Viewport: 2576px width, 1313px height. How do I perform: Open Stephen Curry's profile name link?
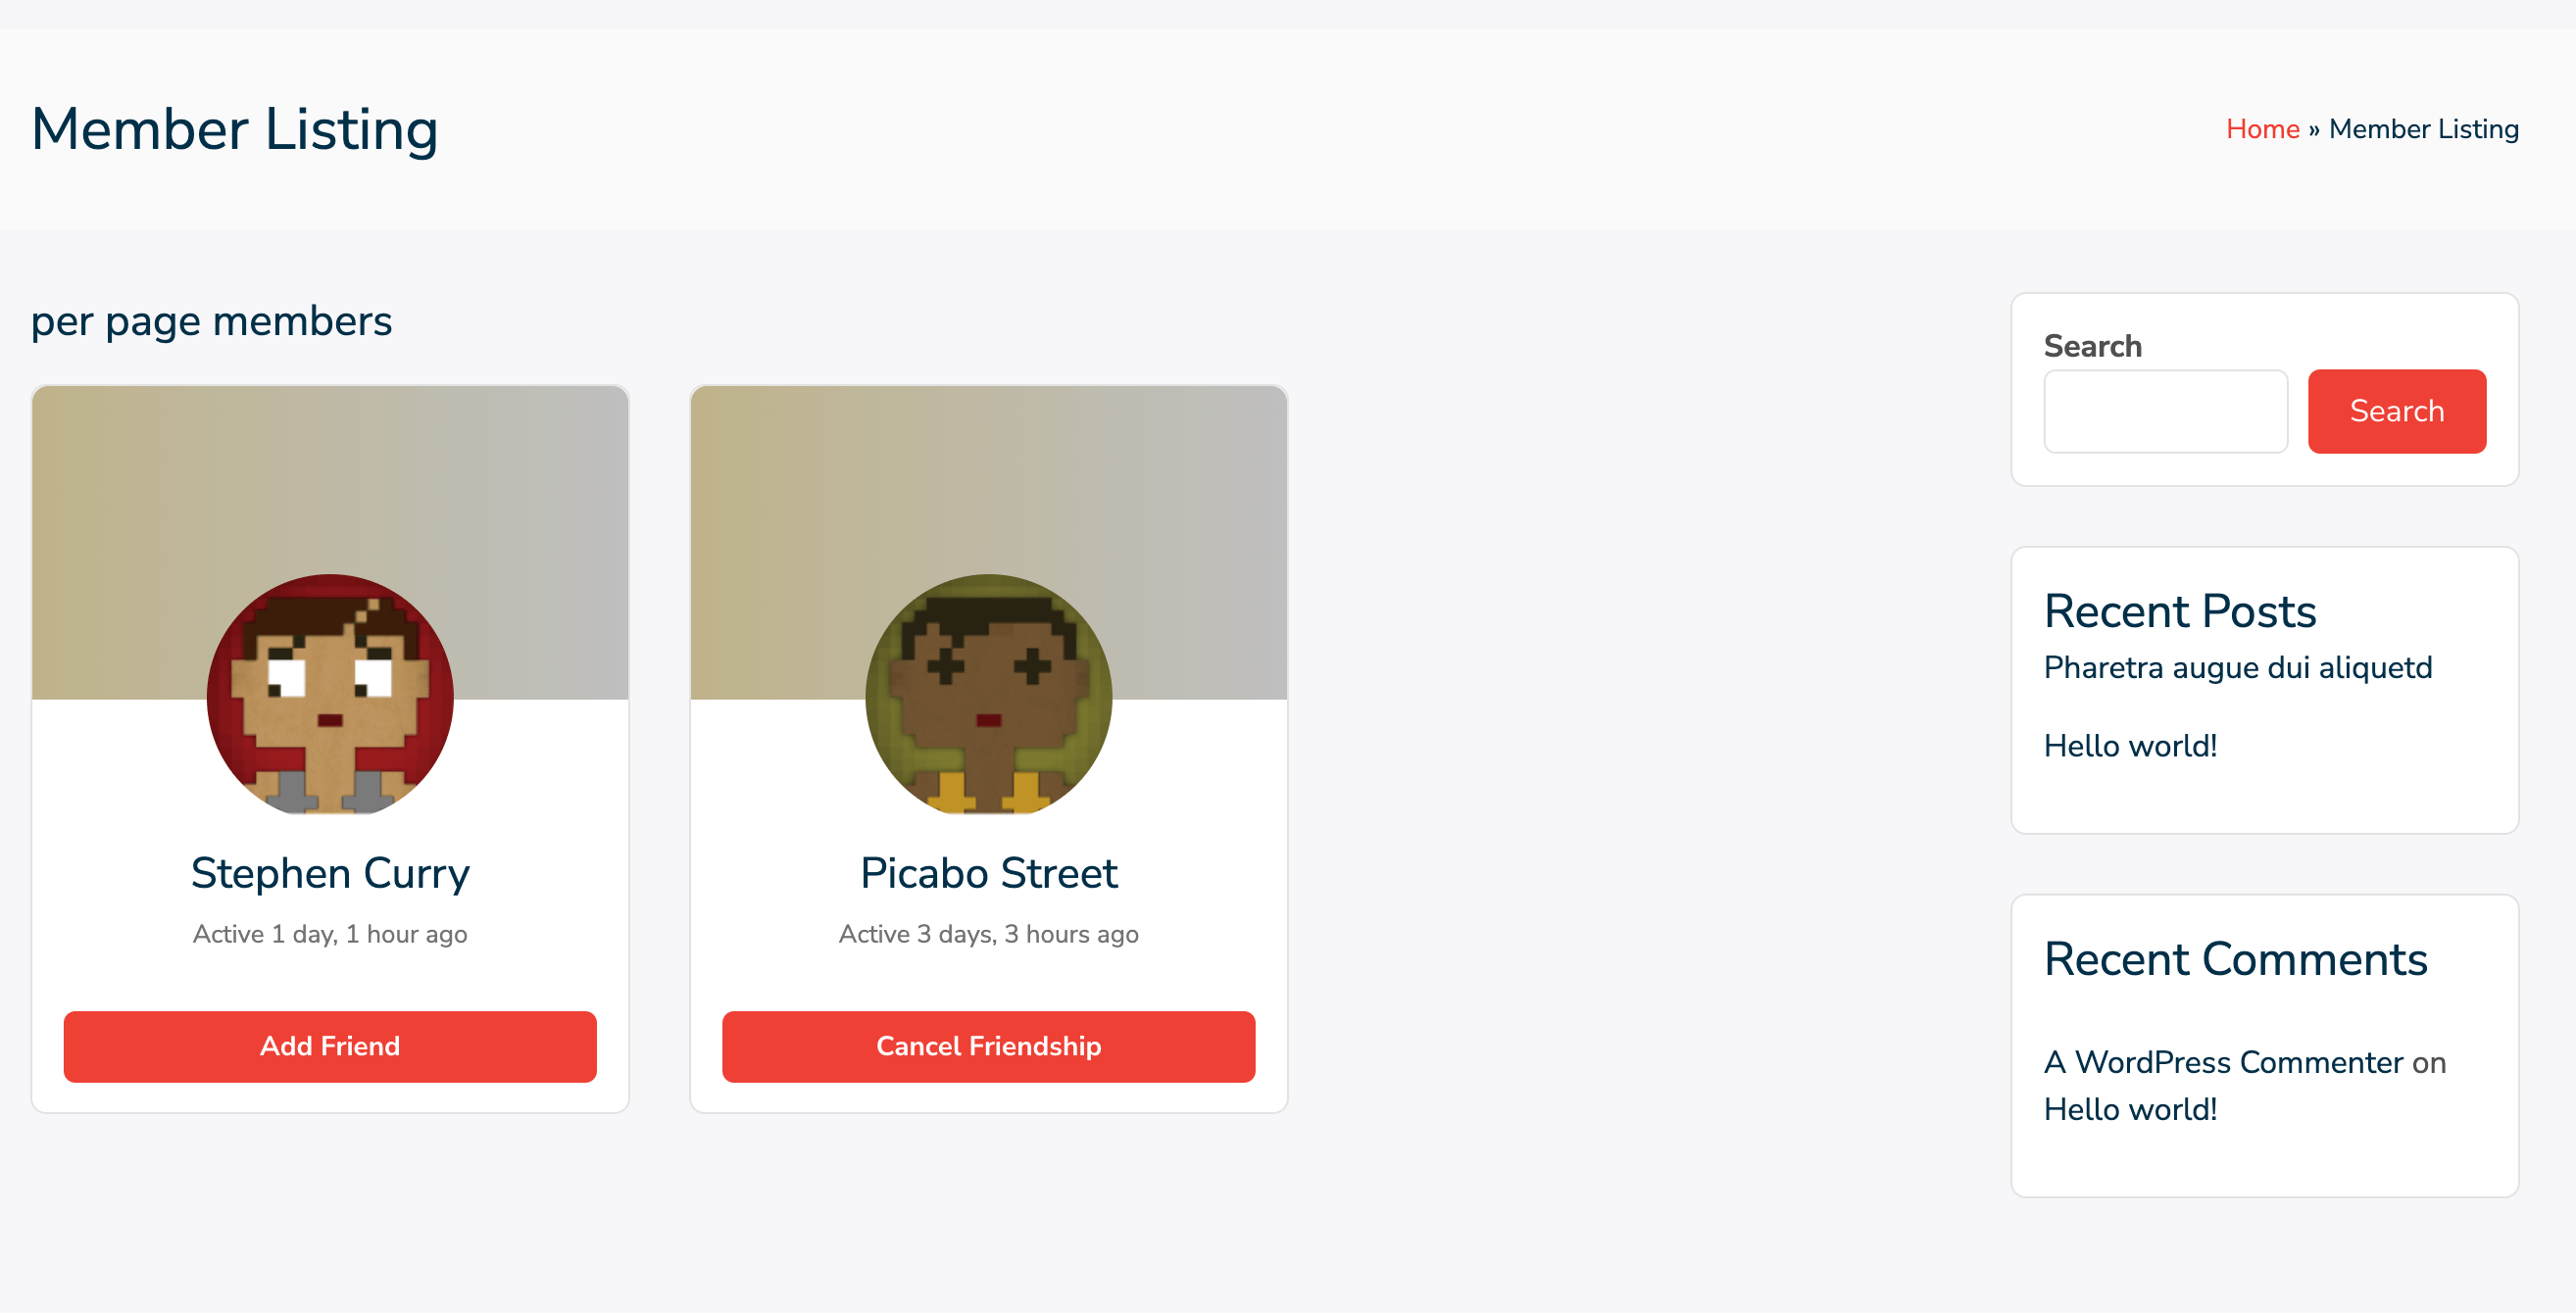pos(330,873)
